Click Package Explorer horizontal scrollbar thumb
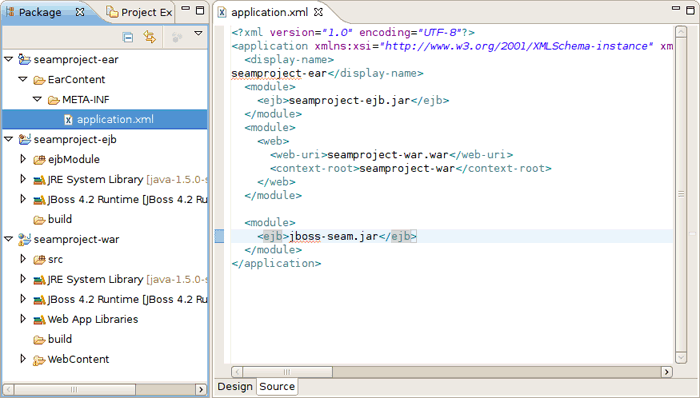The image size is (700, 398). tap(75, 390)
